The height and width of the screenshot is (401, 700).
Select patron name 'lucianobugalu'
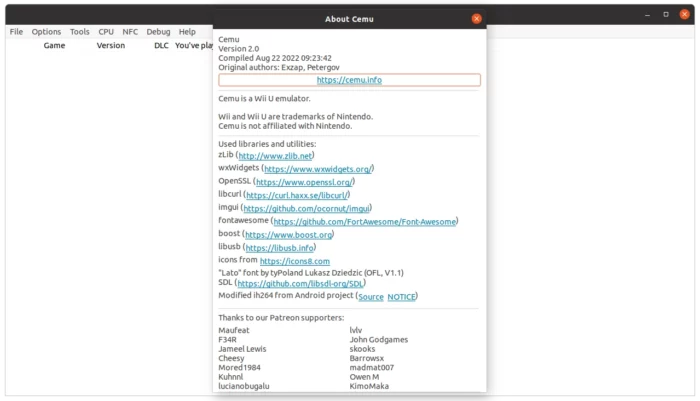pos(243,386)
